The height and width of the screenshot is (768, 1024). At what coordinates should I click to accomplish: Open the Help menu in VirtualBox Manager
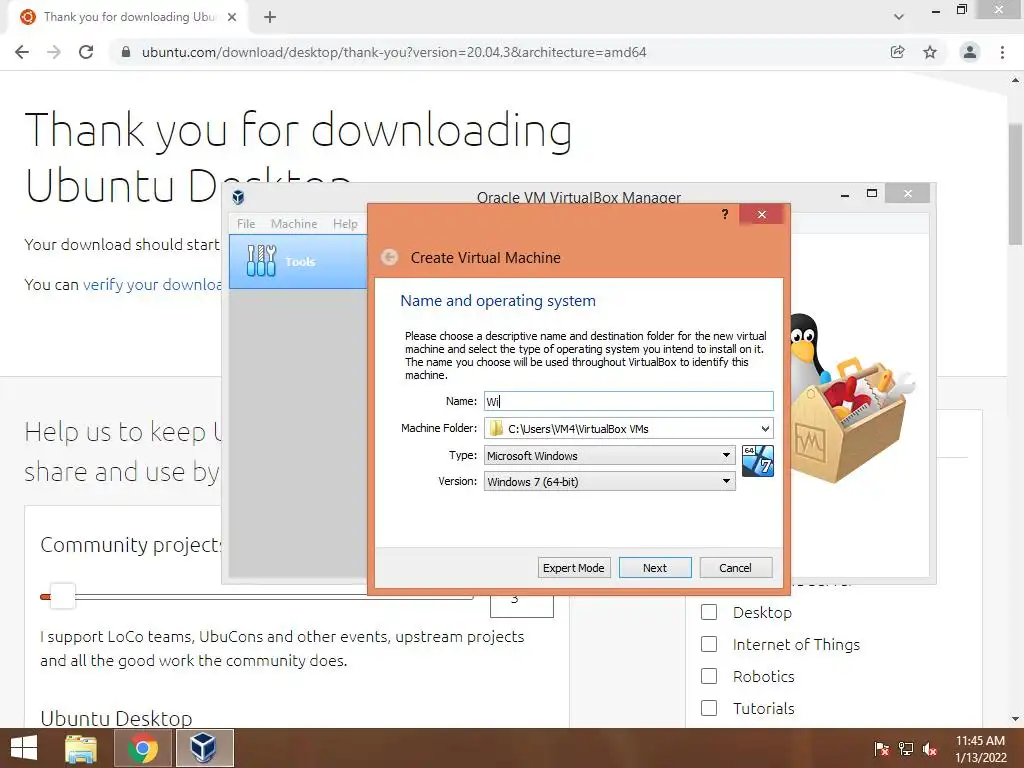click(x=345, y=223)
